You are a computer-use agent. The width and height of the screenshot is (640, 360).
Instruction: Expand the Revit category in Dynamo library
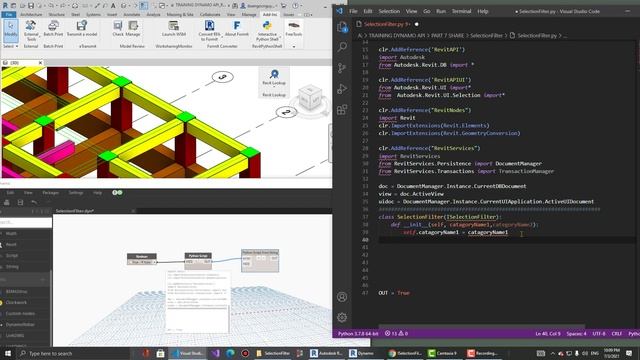pyautogui.click(x=11, y=244)
